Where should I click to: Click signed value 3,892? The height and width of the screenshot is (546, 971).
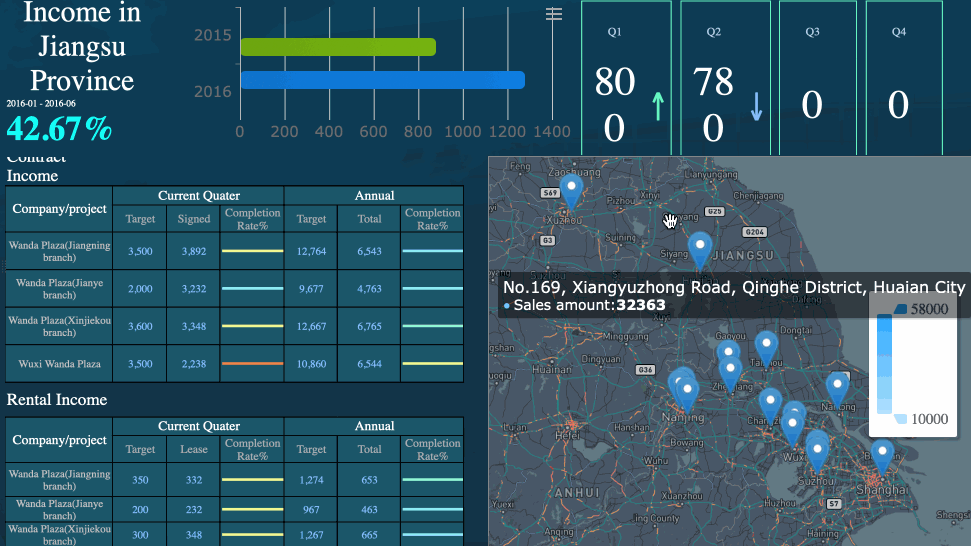click(x=194, y=251)
